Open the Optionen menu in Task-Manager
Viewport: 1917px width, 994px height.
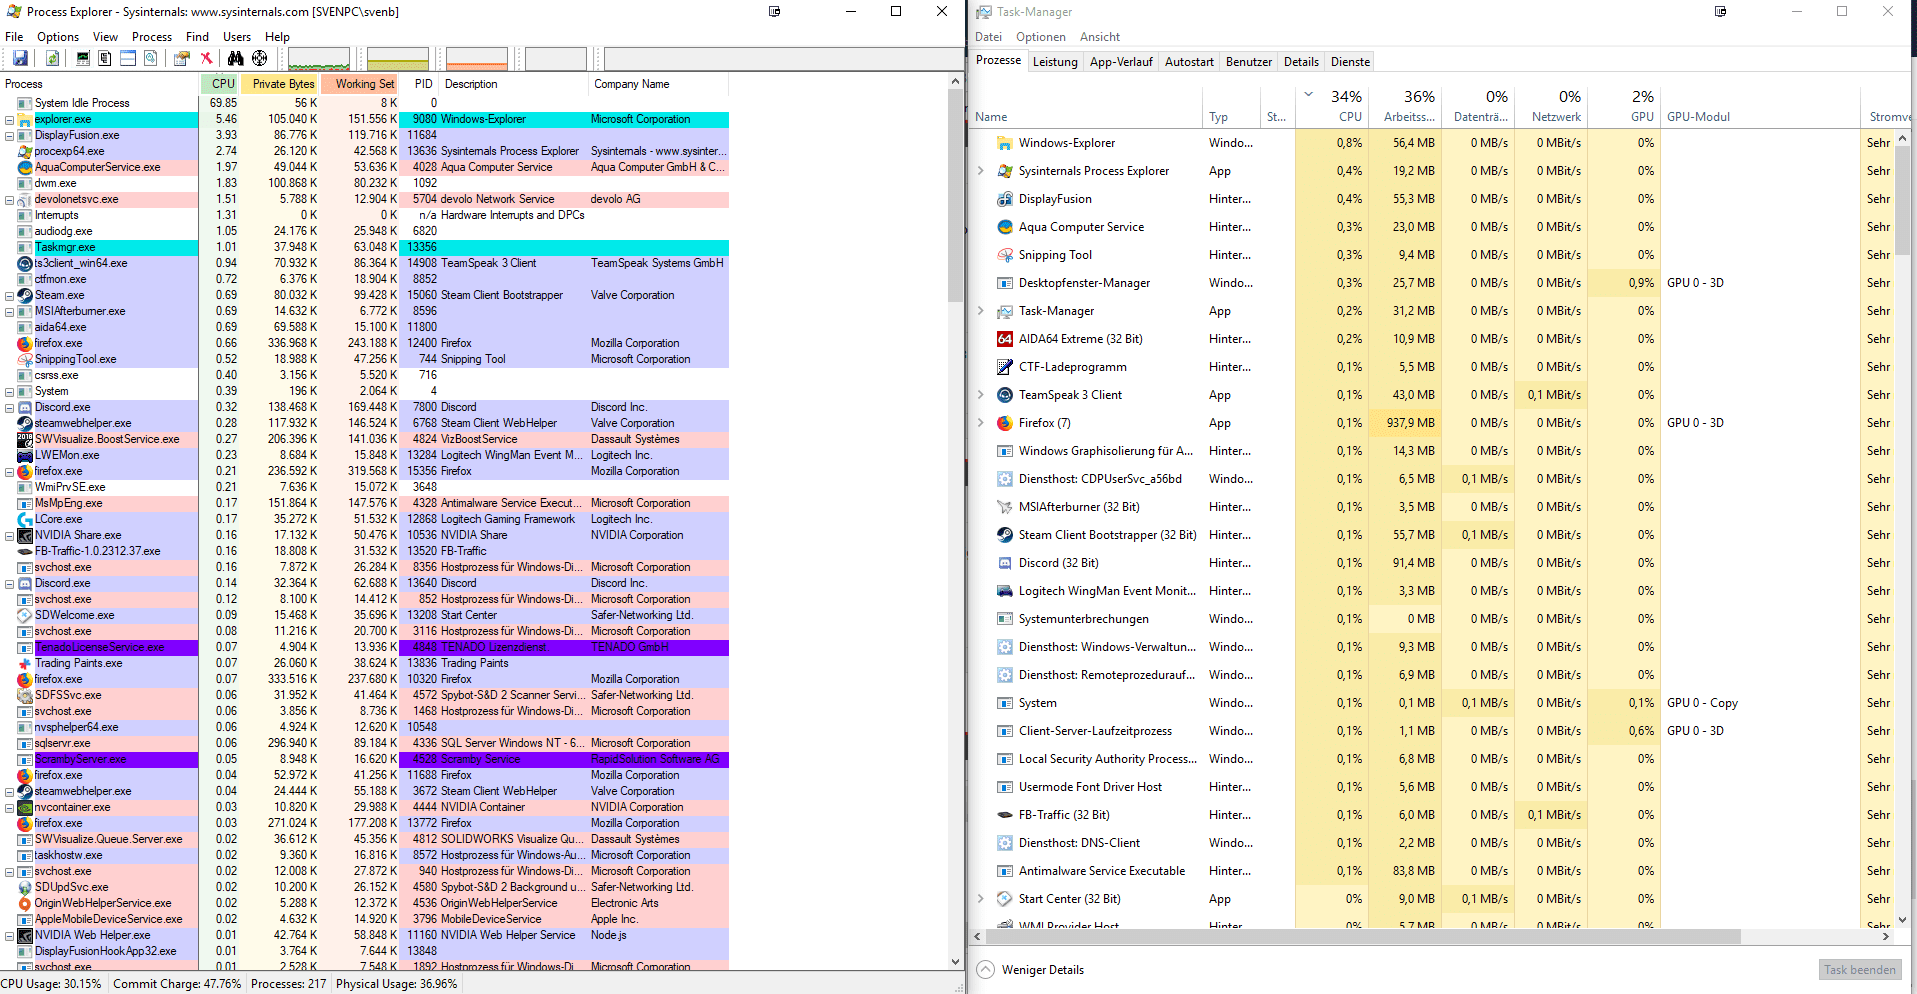point(1041,36)
